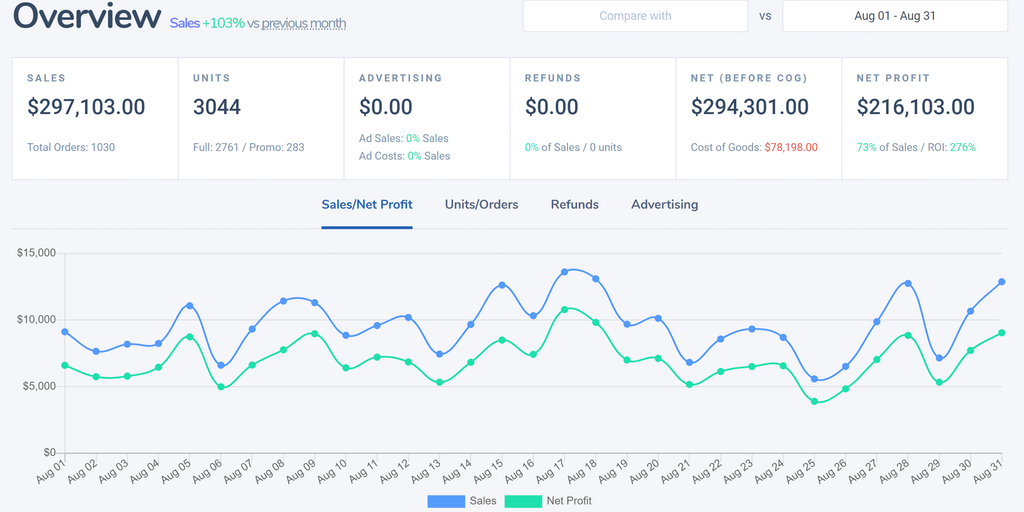Click the Units 3044 card
This screenshot has width=1024, height=512.
261,118
